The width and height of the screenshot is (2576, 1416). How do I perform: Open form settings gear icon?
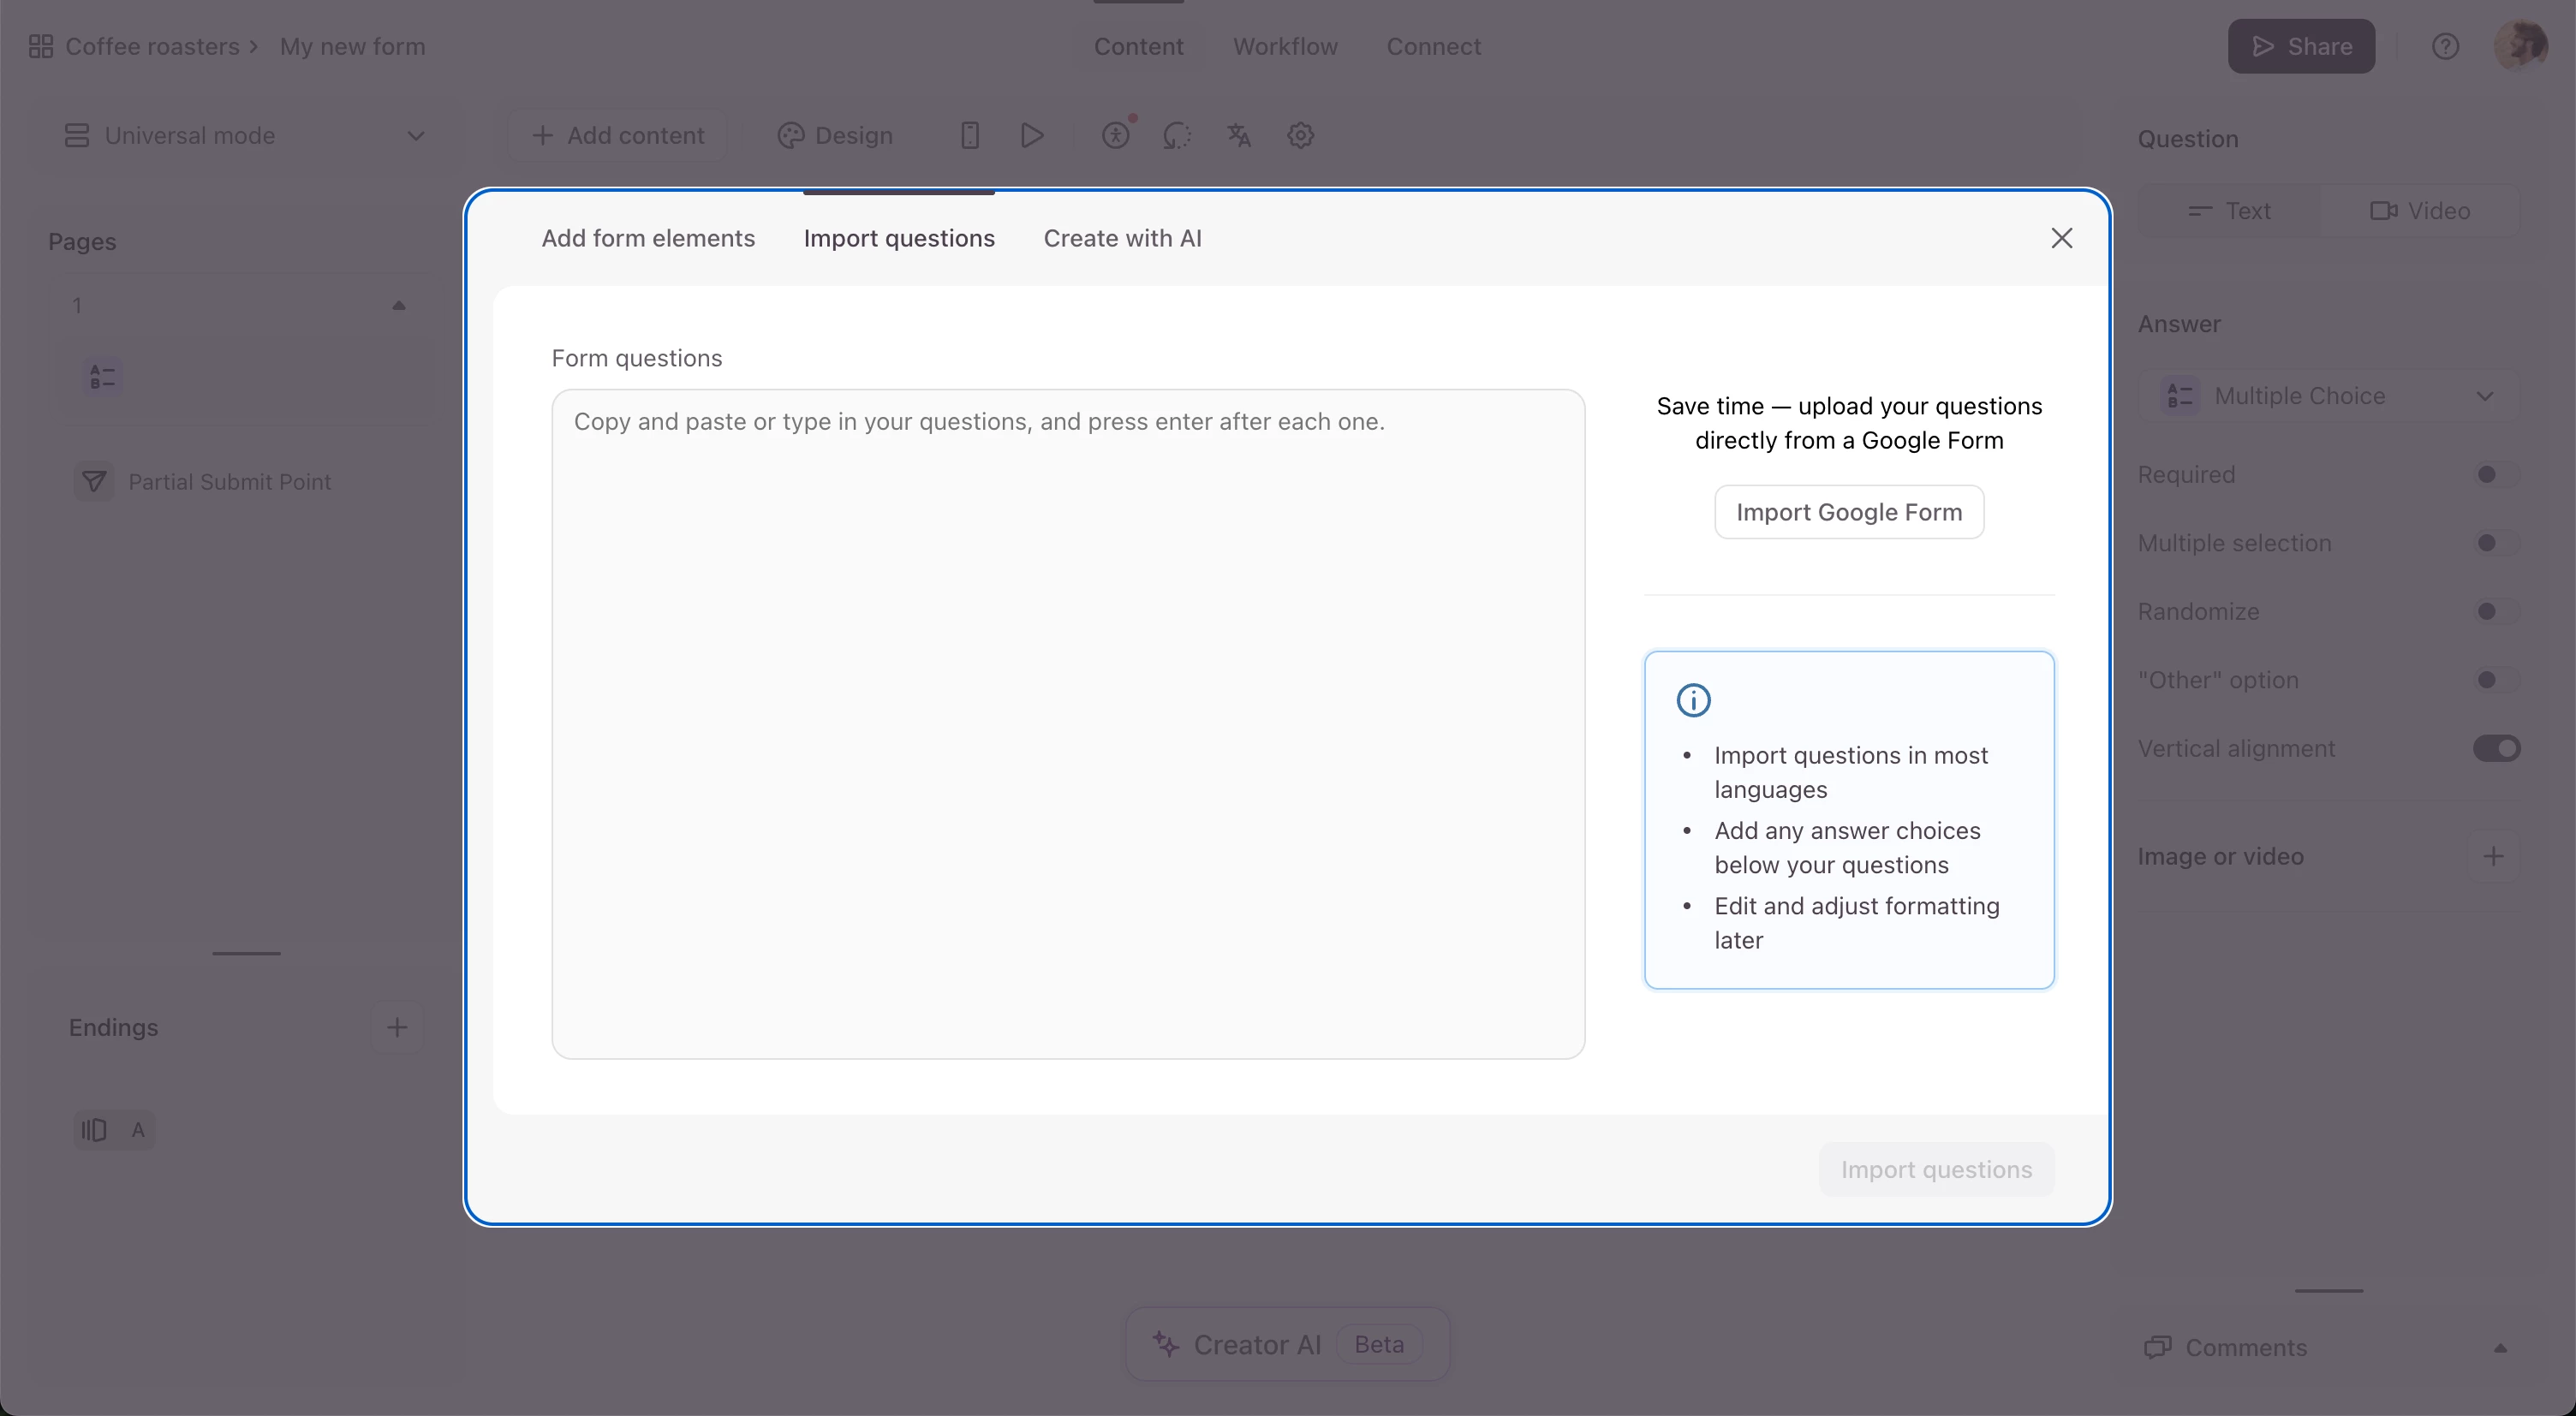[x=1300, y=135]
